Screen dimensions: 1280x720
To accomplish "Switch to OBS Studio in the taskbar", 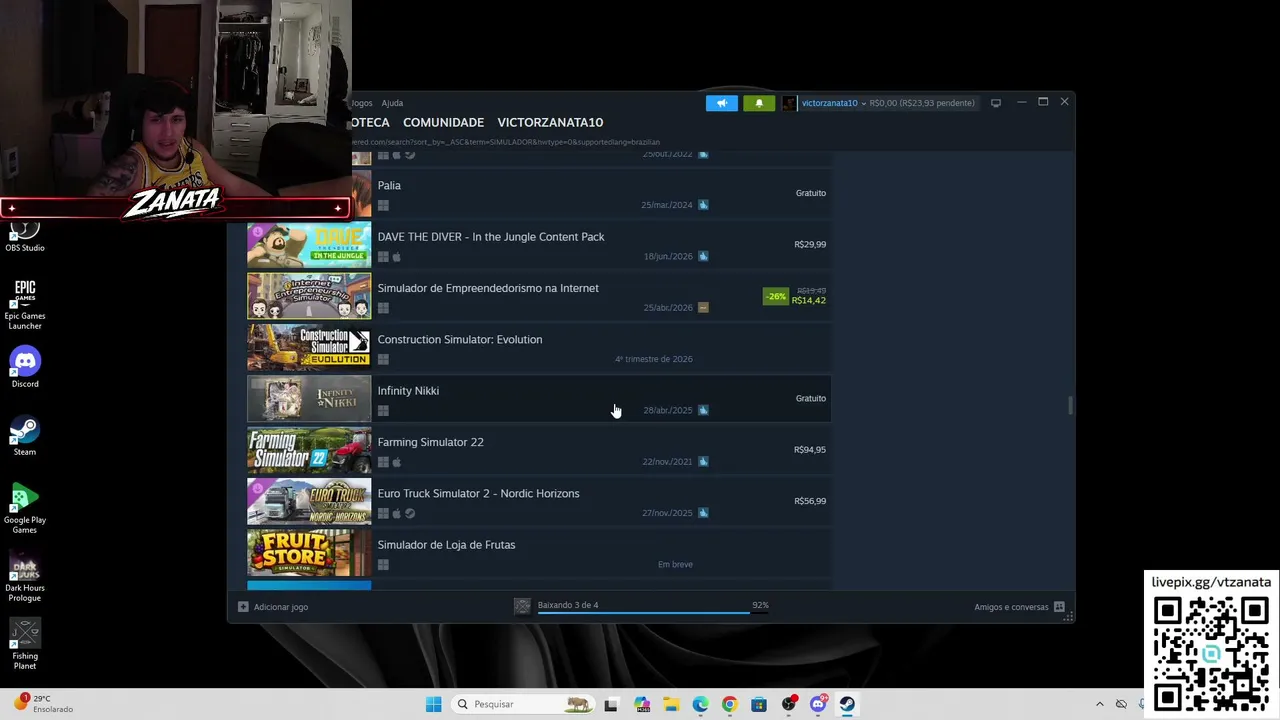I will click(x=789, y=704).
